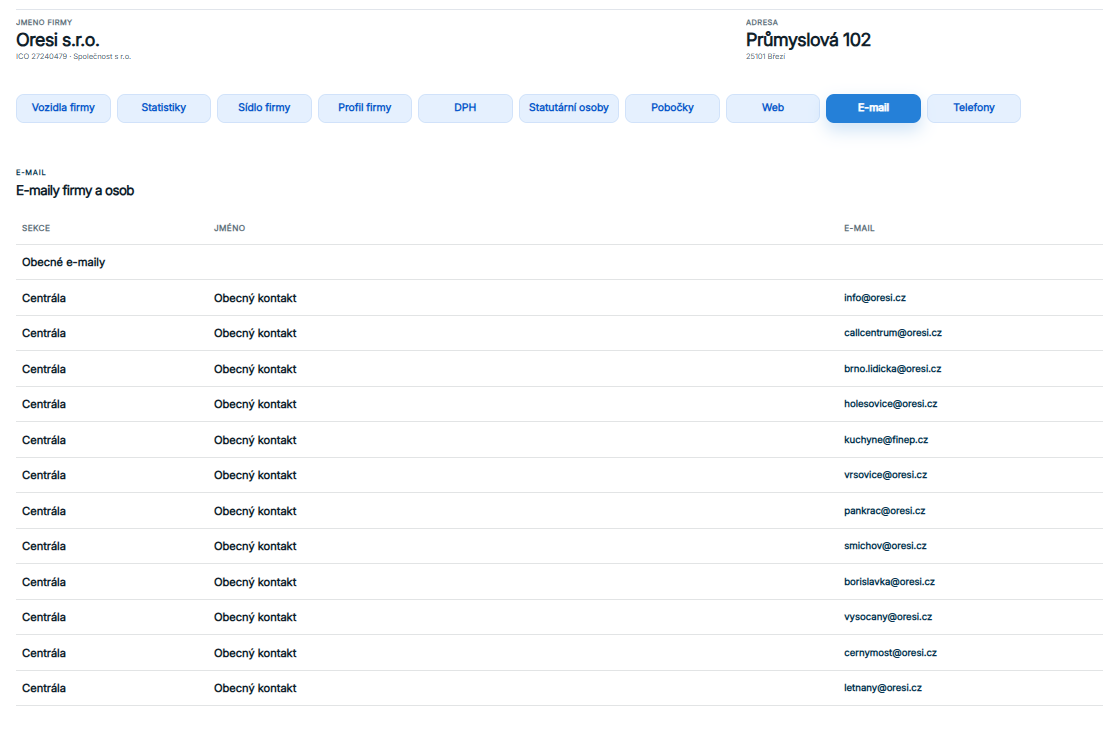Open the Telefony tab
This screenshot has width=1103, height=736.
(974, 108)
